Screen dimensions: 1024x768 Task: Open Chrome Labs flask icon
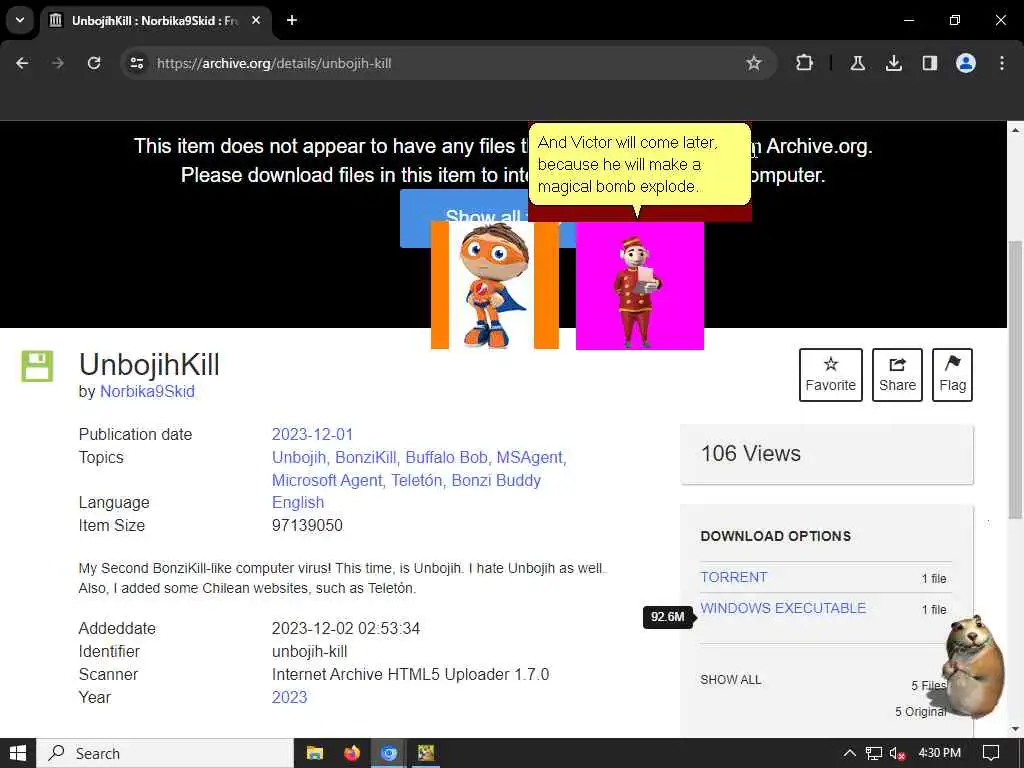(x=857, y=63)
